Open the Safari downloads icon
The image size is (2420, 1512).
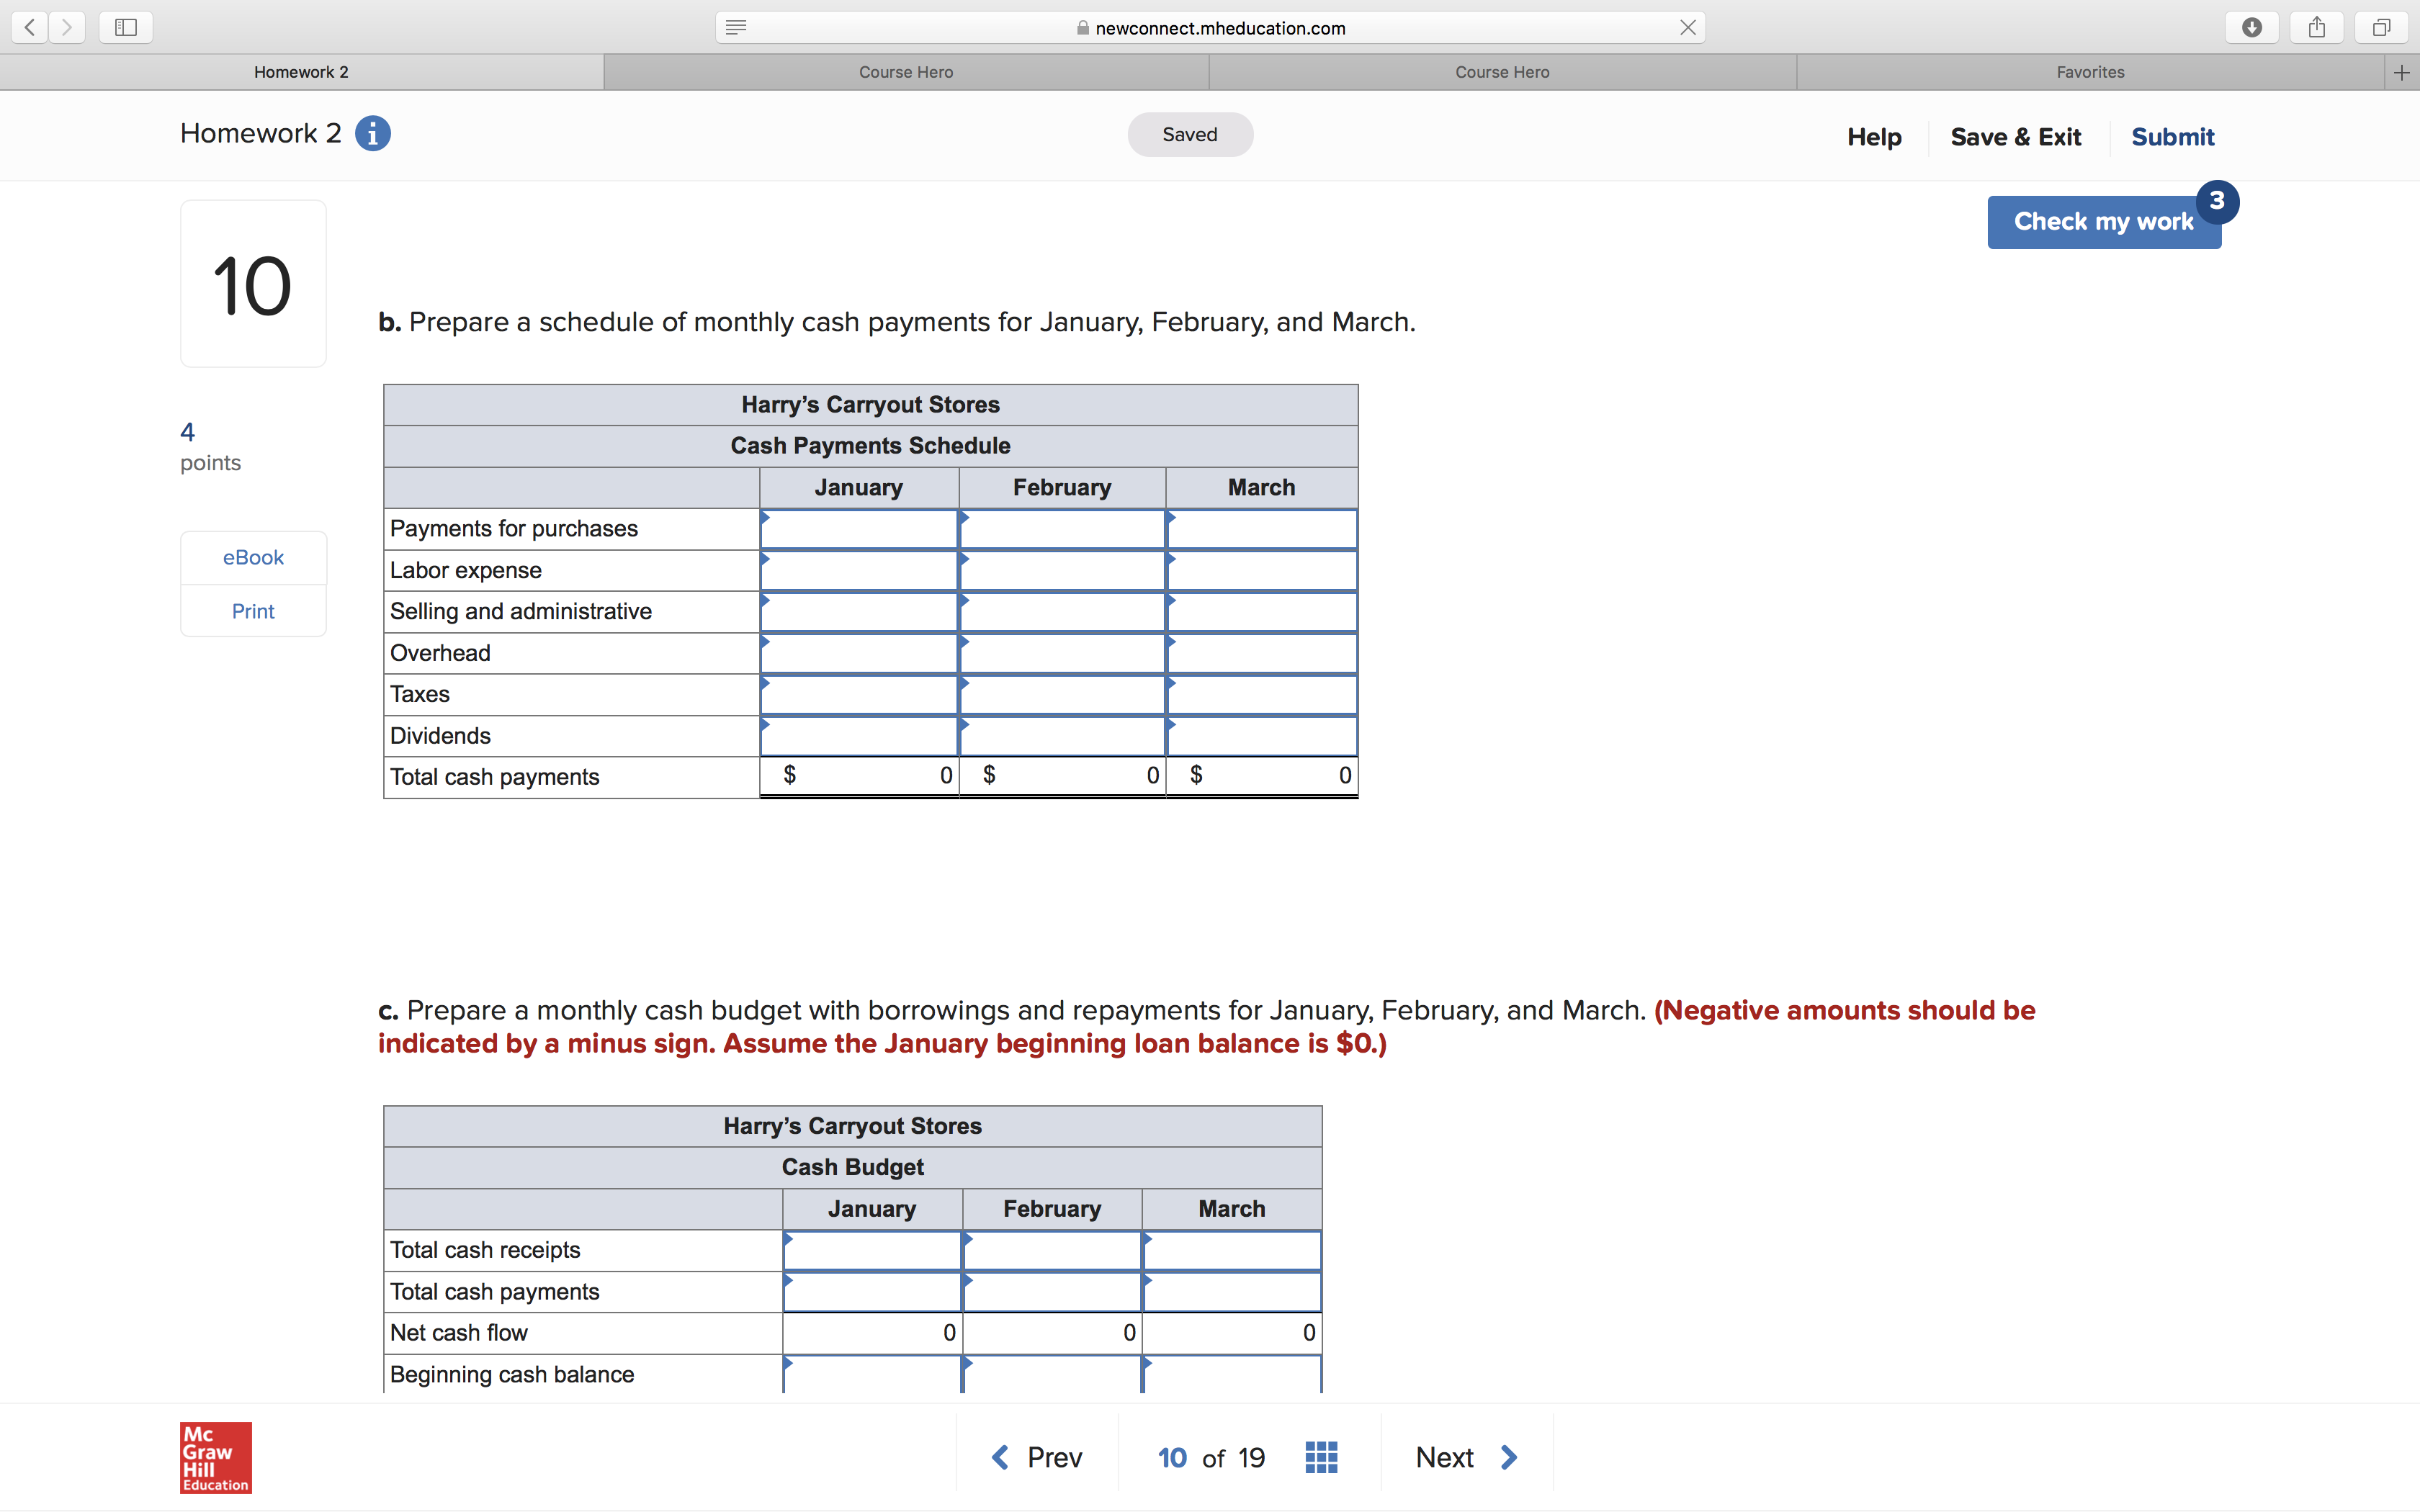pos(2251,27)
